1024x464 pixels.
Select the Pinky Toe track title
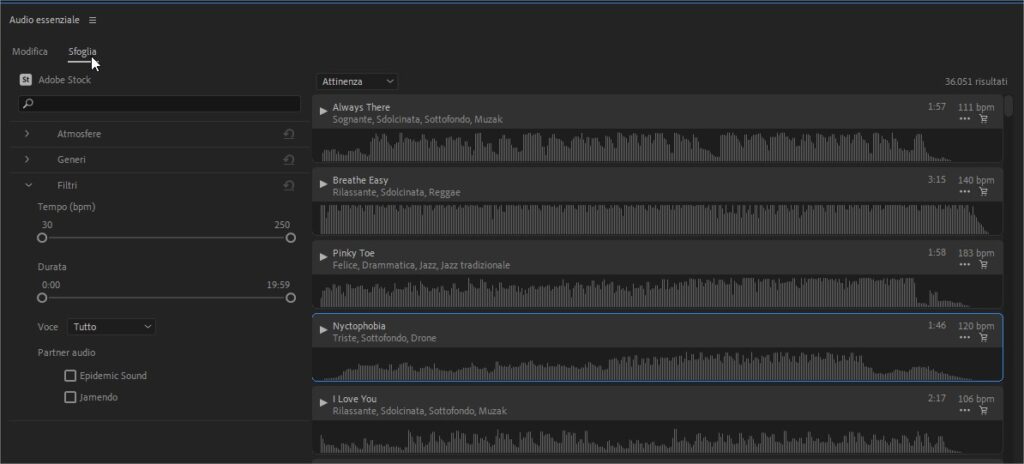click(353, 253)
